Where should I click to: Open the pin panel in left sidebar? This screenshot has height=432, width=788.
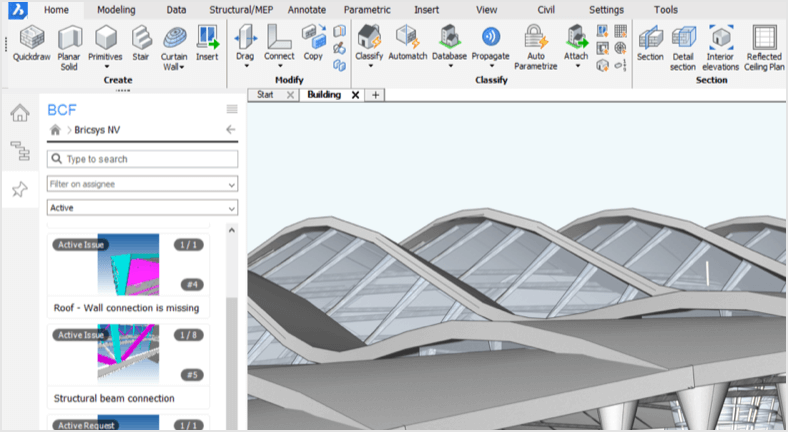(x=20, y=189)
